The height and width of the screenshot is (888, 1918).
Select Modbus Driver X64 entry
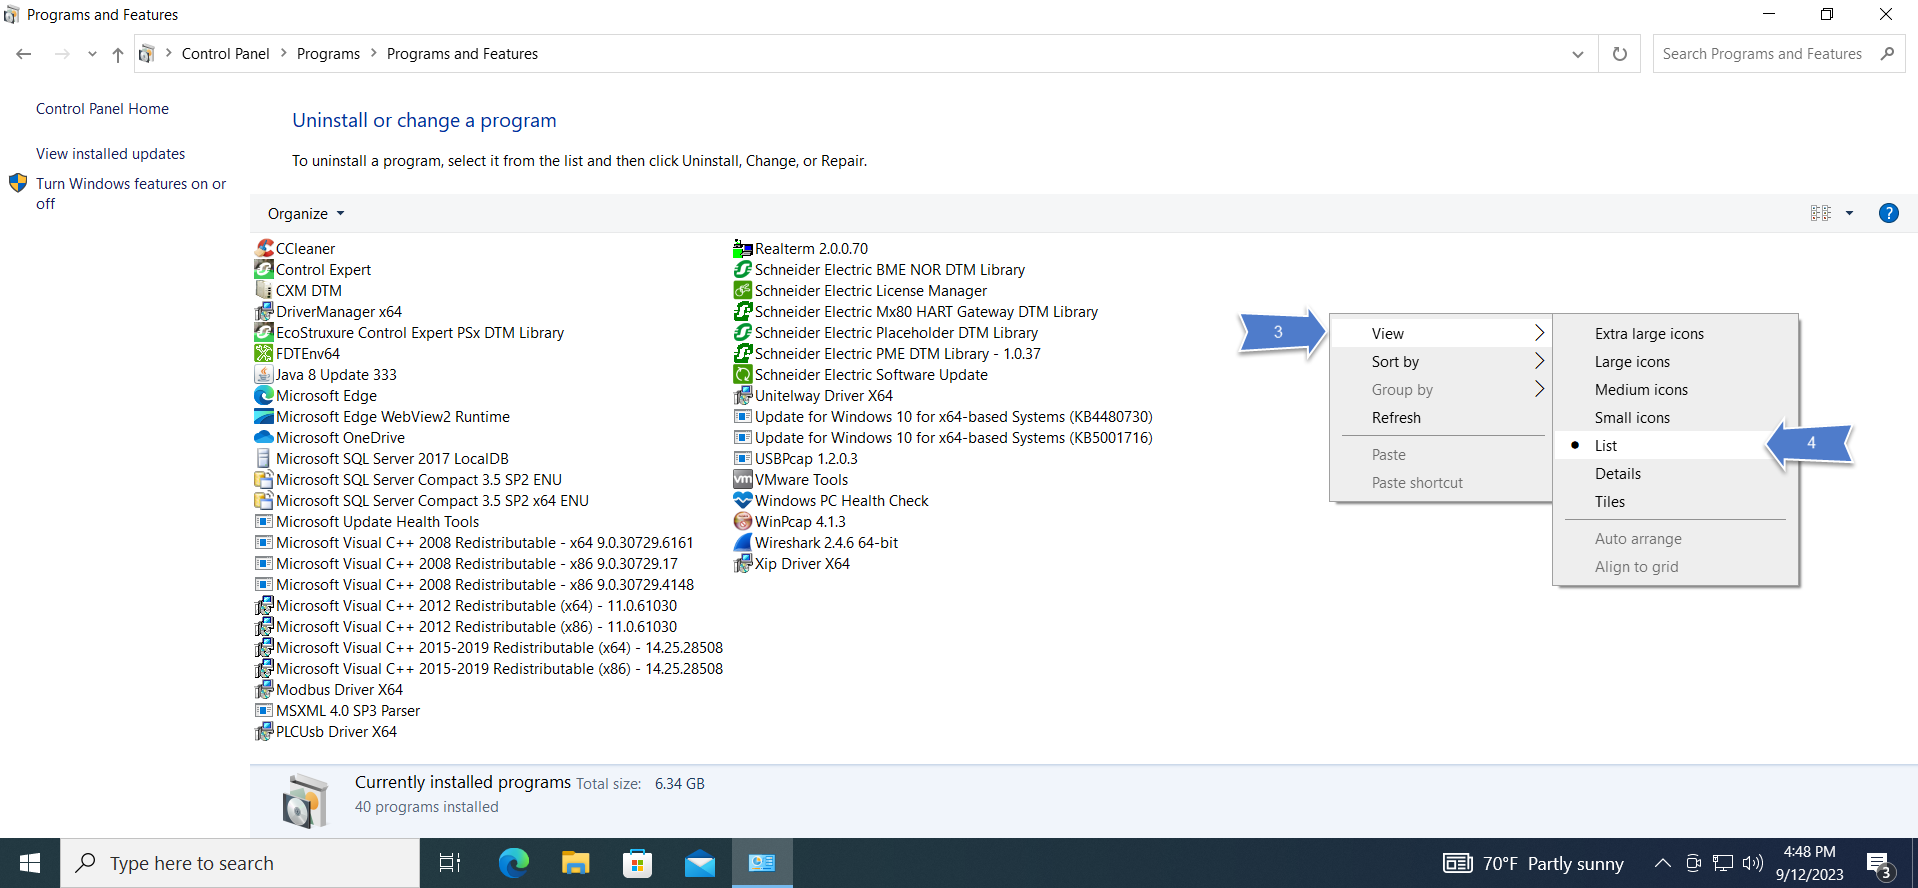[329, 689]
